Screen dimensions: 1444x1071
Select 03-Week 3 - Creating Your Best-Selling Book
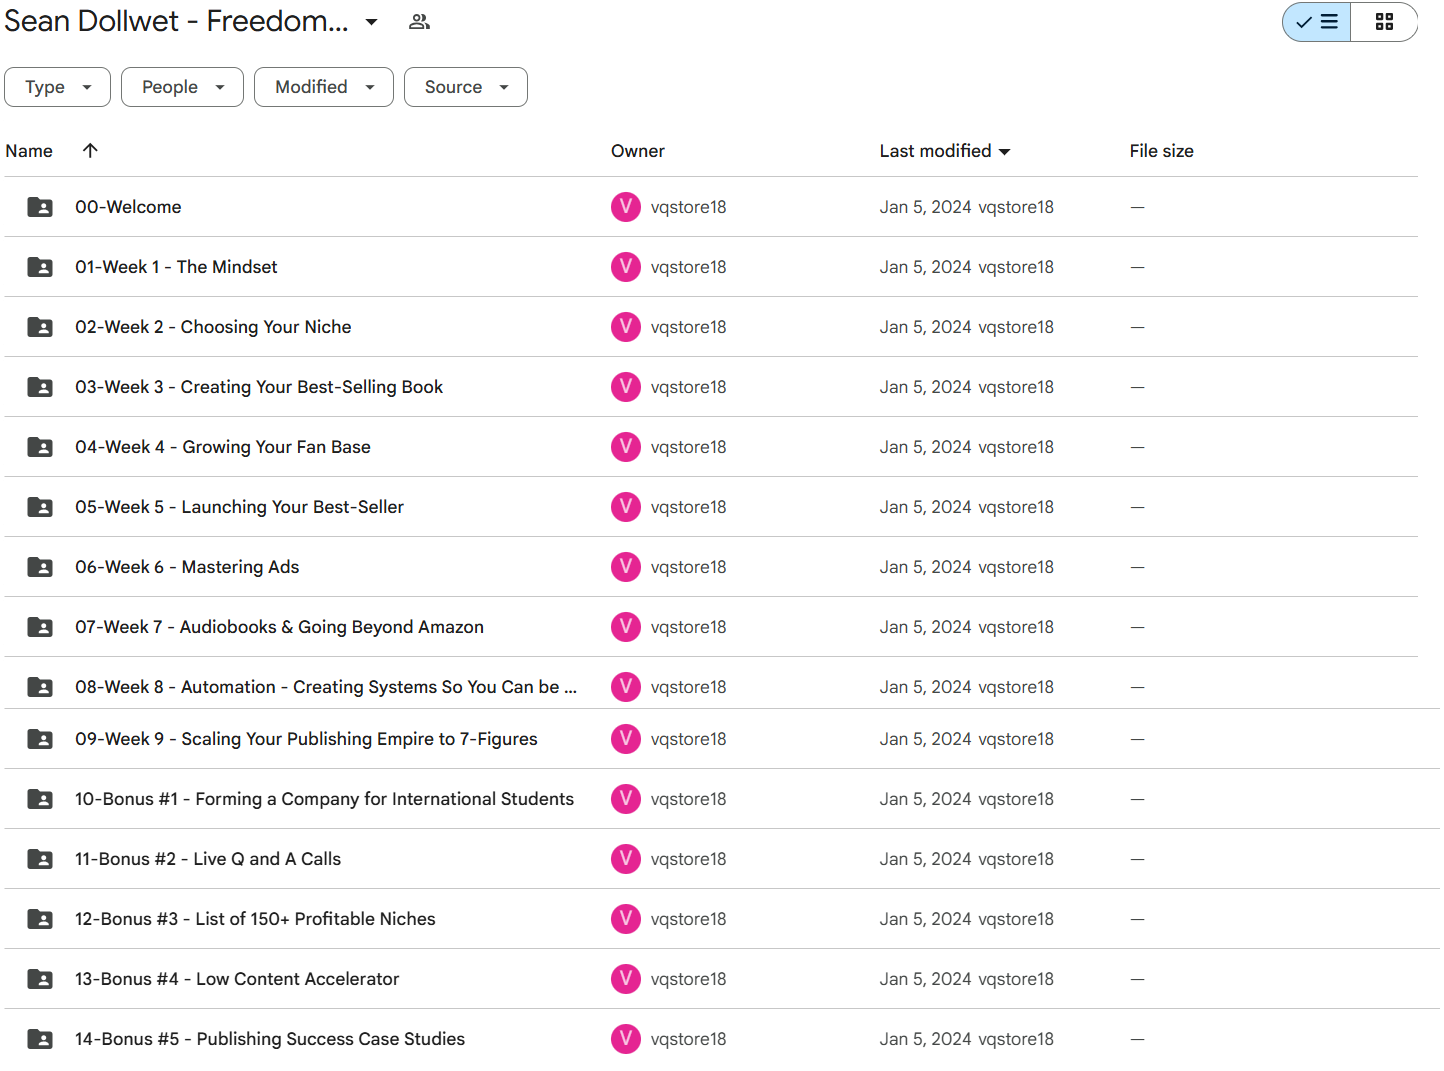(x=259, y=387)
